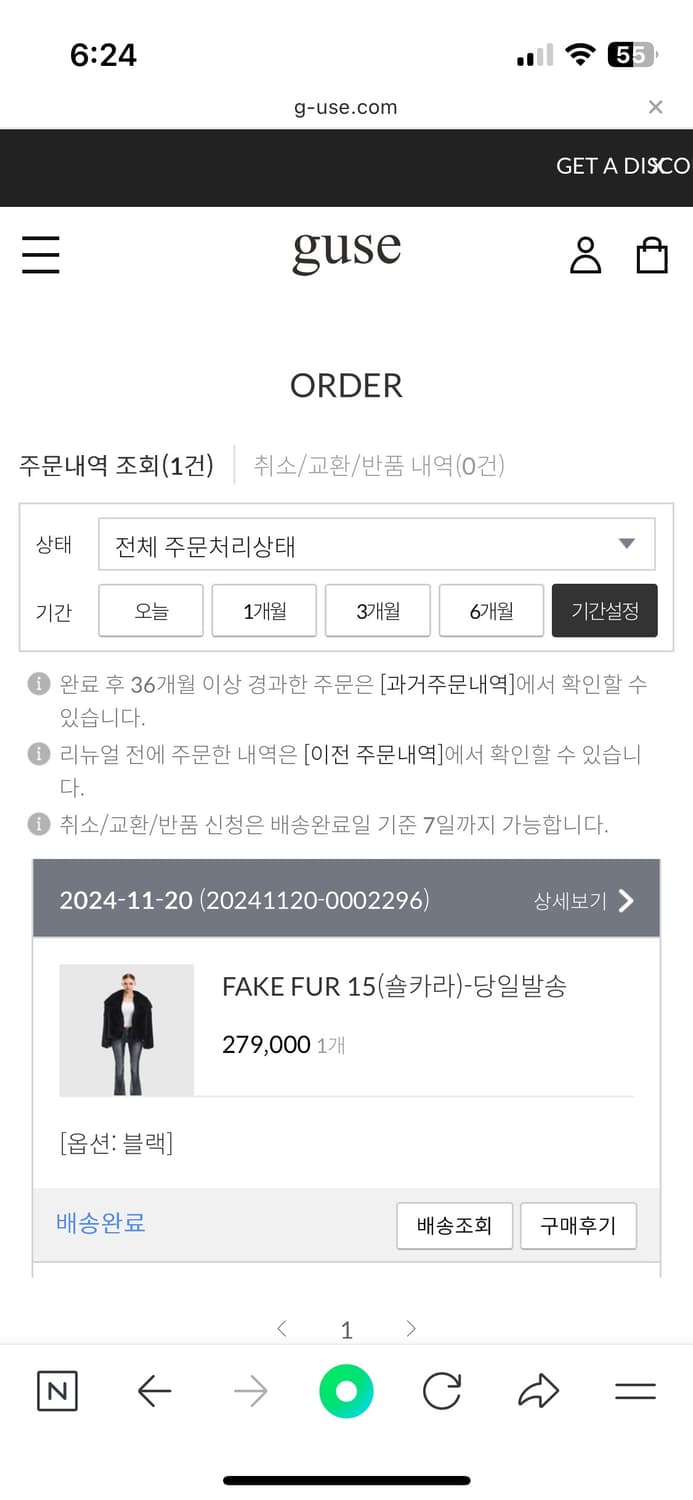Tap the FAKE FUR product thumbnail
The height and width of the screenshot is (1500, 693).
pyautogui.click(x=126, y=1029)
